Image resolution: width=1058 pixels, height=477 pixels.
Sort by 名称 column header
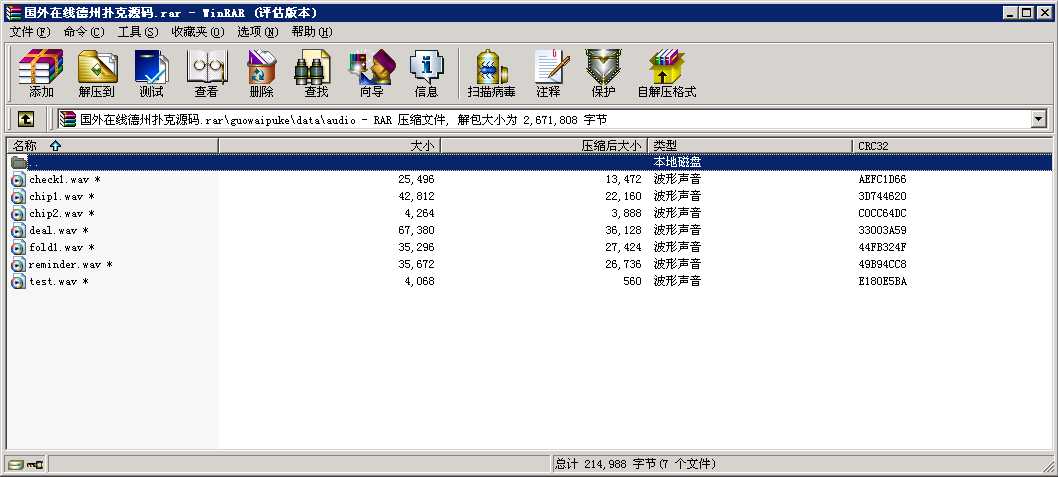(113, 145)
